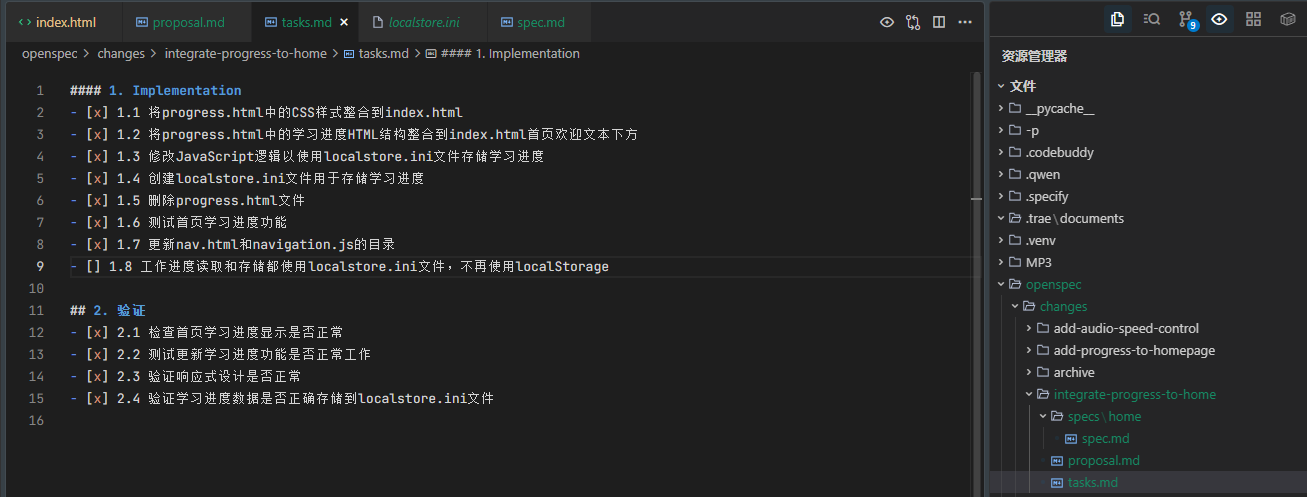Viewport: 1307px width, 497px height.
Task: Toggle the eye view icon in the sidebar header
Action: click(1219, 19)
